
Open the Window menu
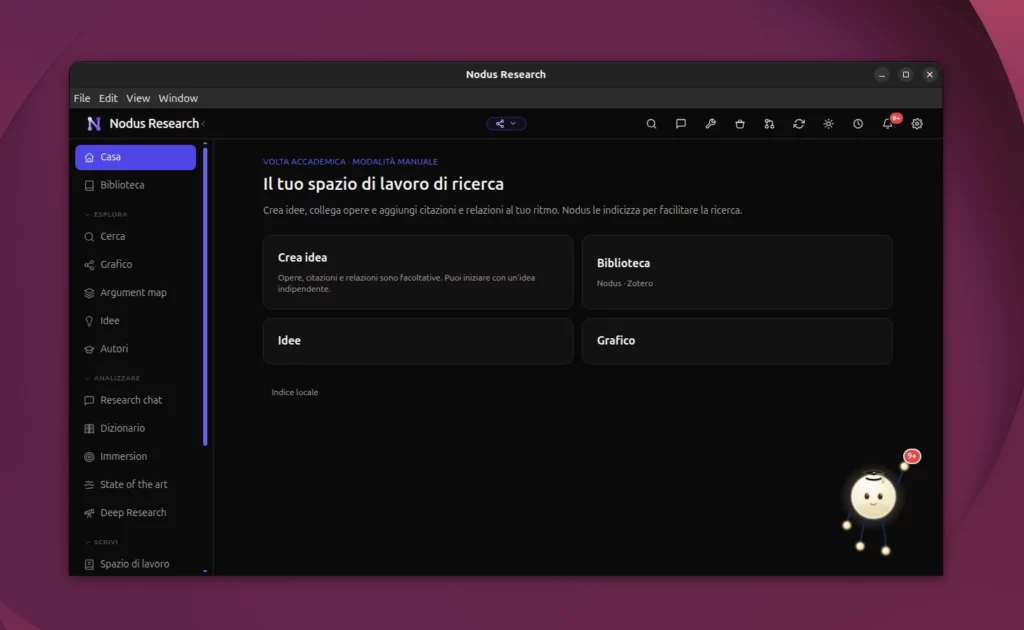(x=178, y=98)
